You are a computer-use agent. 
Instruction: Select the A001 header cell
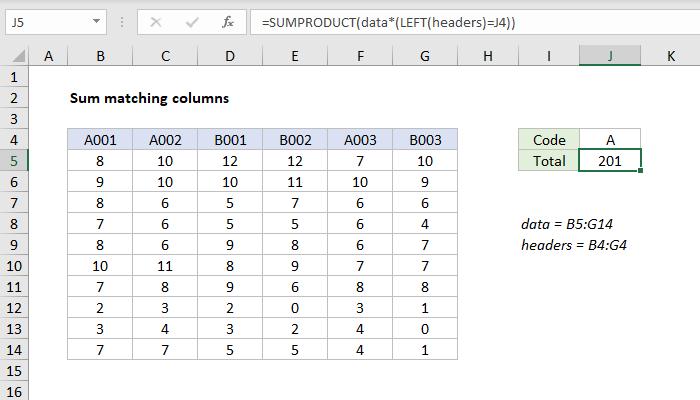point(100,140)
